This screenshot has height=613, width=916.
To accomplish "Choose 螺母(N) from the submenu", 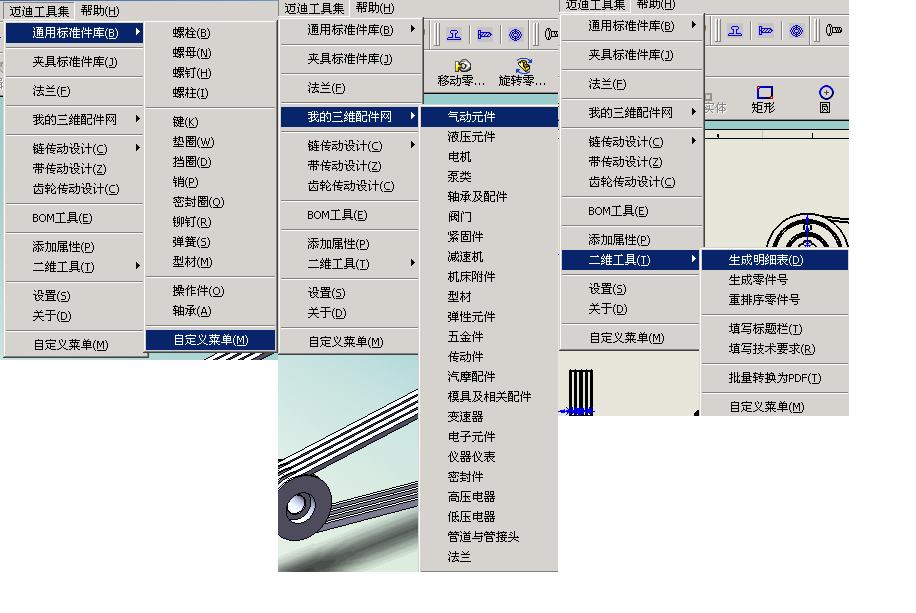I will (192, 53).
